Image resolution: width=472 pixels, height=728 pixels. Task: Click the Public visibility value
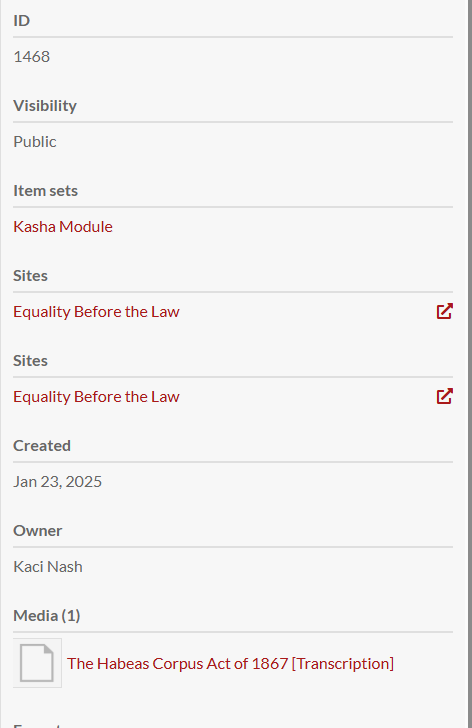35,142
